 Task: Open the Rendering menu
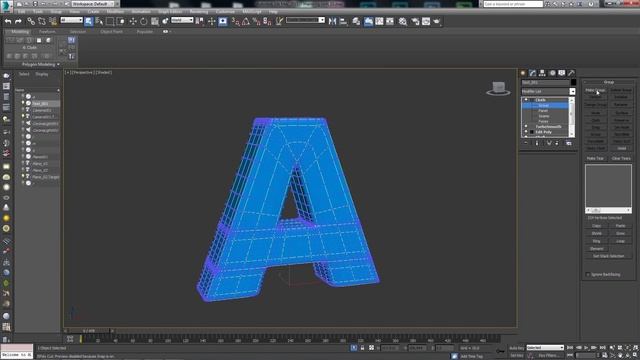tap(199, 12)
